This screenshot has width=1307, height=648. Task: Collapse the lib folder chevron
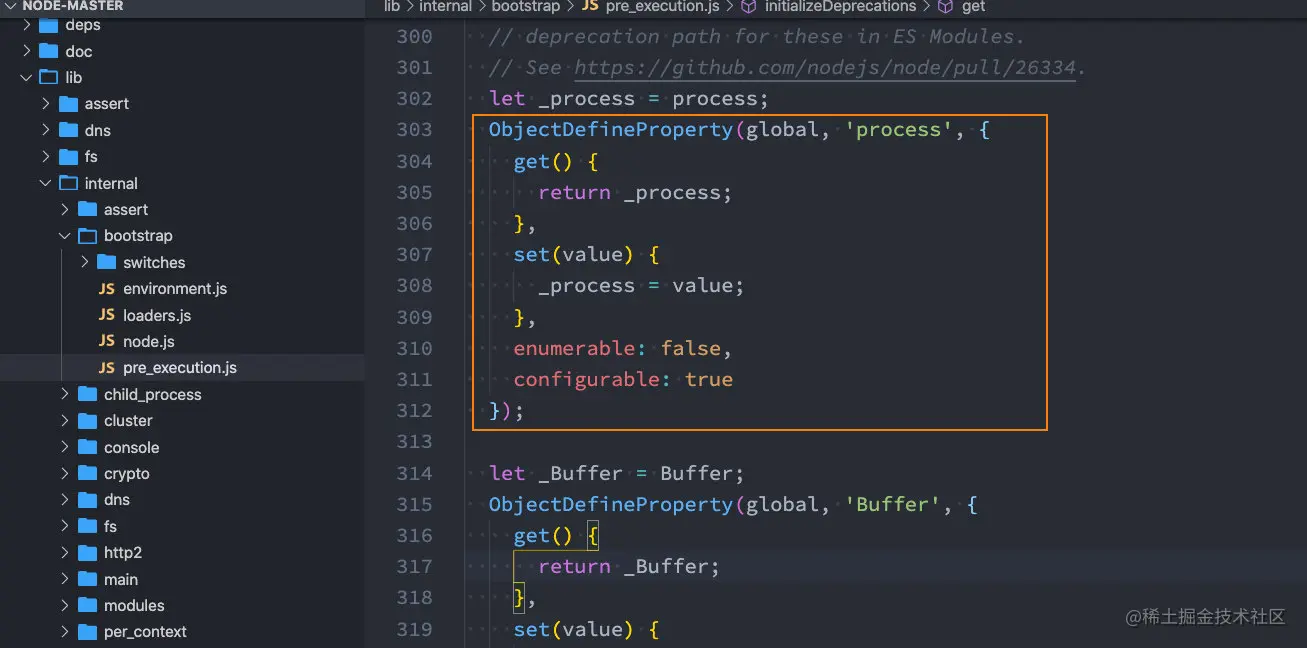pyautogui.click(x=26, y=77)
